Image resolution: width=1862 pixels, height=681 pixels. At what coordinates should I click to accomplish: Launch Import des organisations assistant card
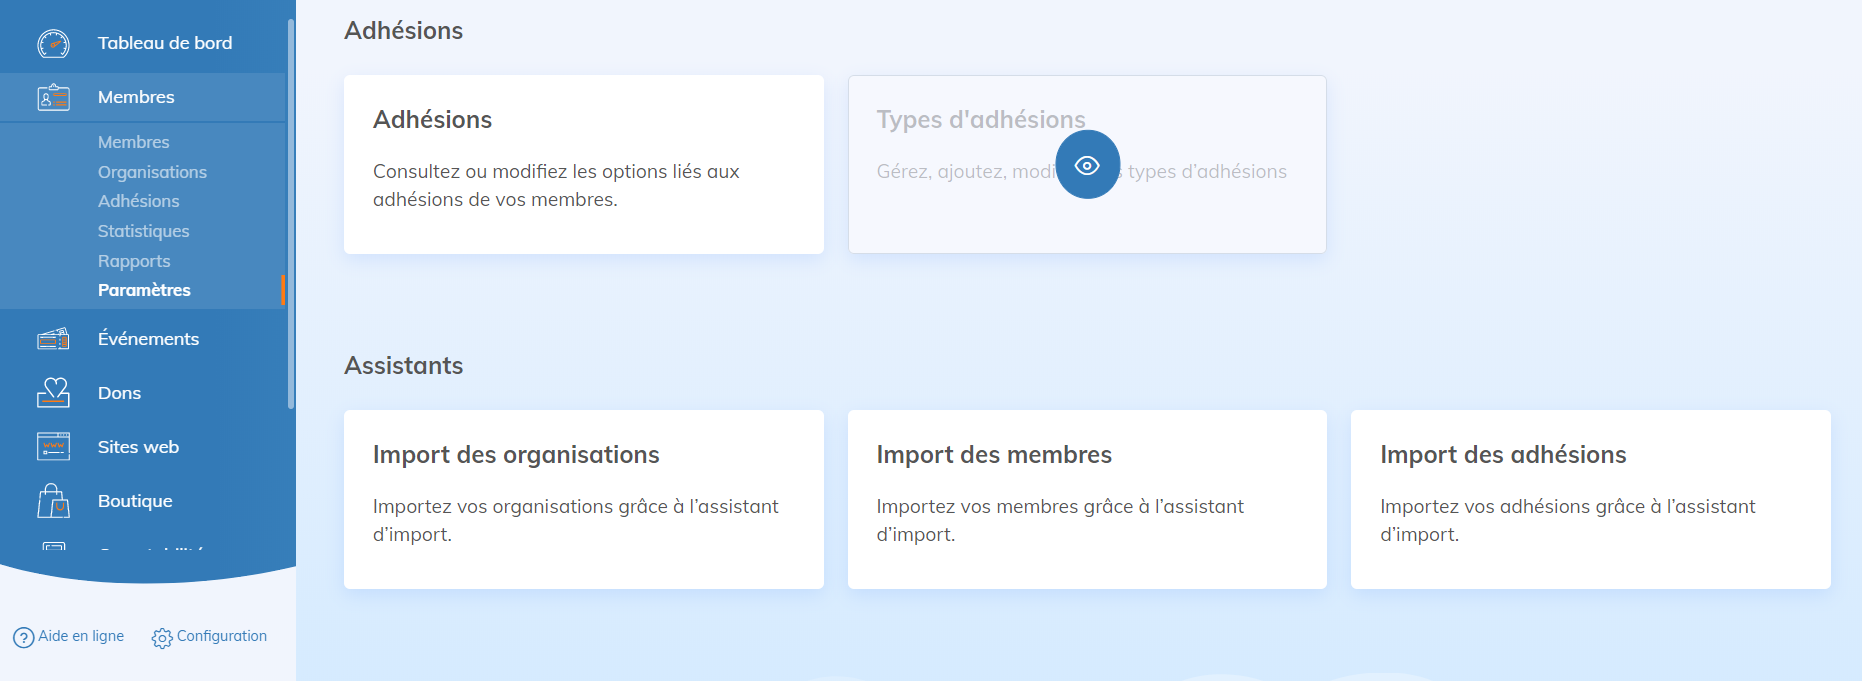point(583,499)
